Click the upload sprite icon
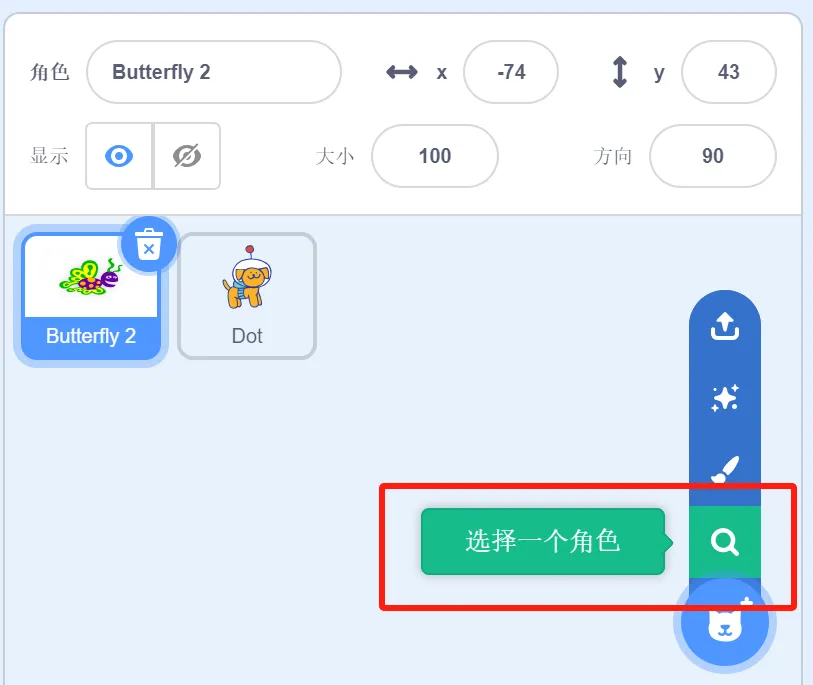Viewport: 813px width, 685px height. coord(724,326)
